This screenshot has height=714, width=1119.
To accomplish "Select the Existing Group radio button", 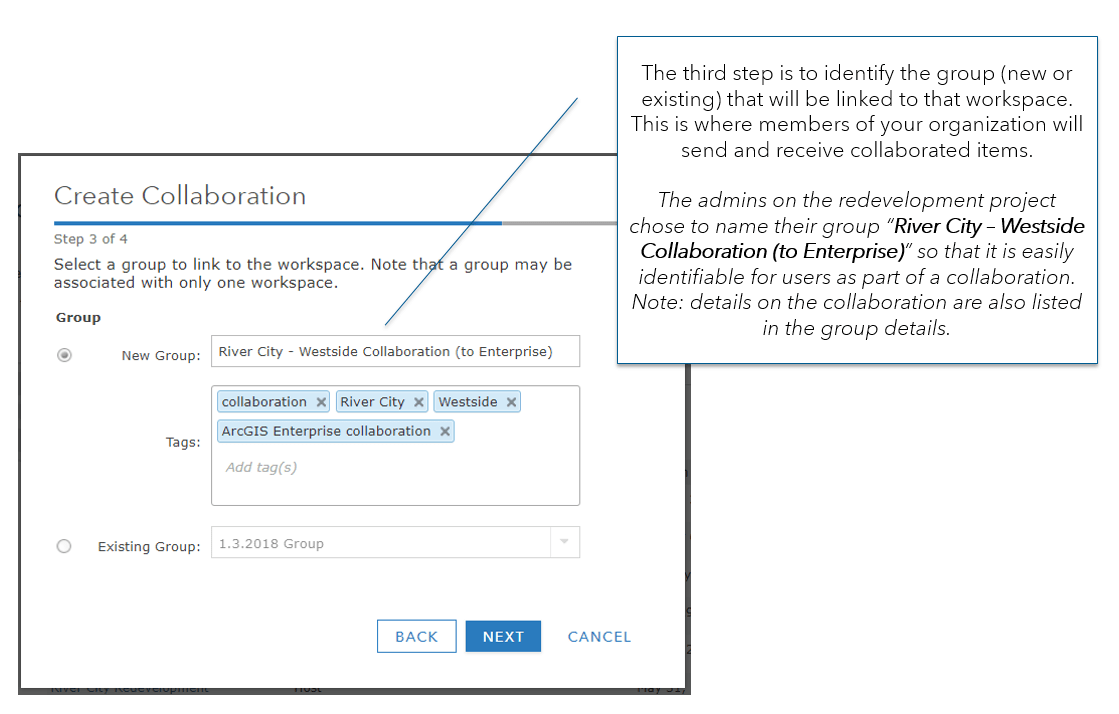I will 64,546.
